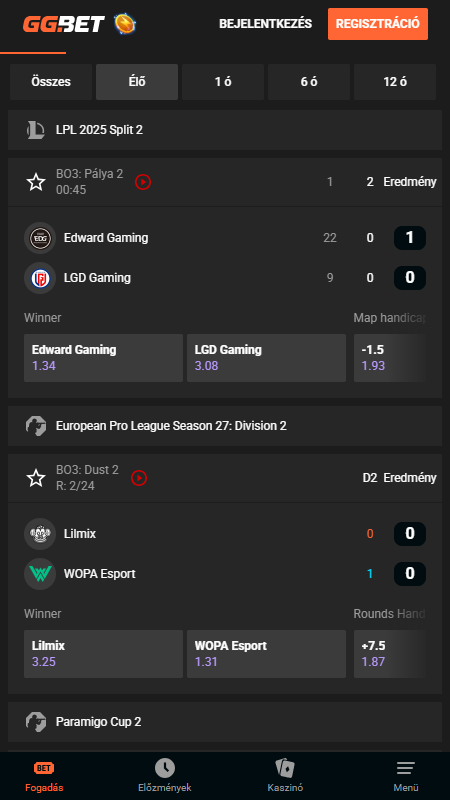The width and height of the screenshot is (450, 800).
Task: Watch the LPL match live stream
Action: tap(143, 182)
